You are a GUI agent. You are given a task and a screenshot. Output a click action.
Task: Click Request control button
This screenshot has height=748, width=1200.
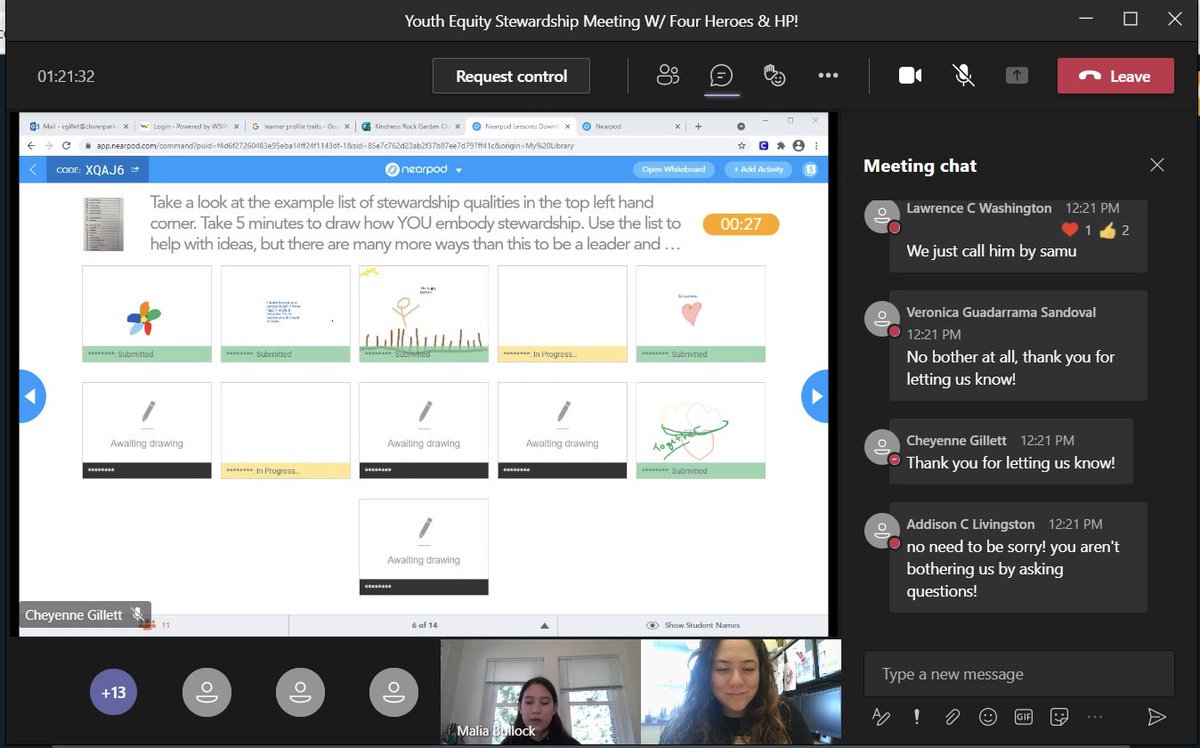(511, 76)
